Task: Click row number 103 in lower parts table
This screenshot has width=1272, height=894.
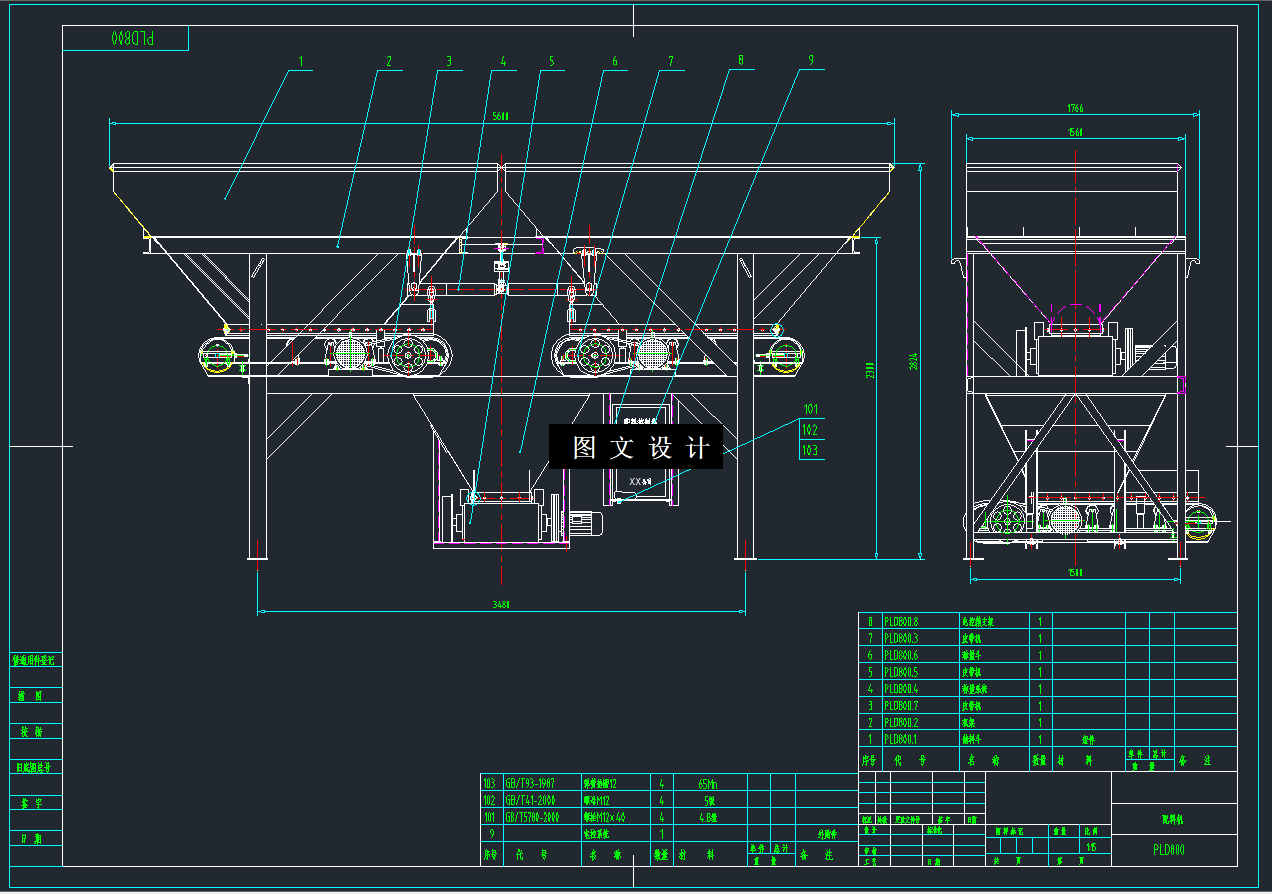Action: click(x=489, y=783)
